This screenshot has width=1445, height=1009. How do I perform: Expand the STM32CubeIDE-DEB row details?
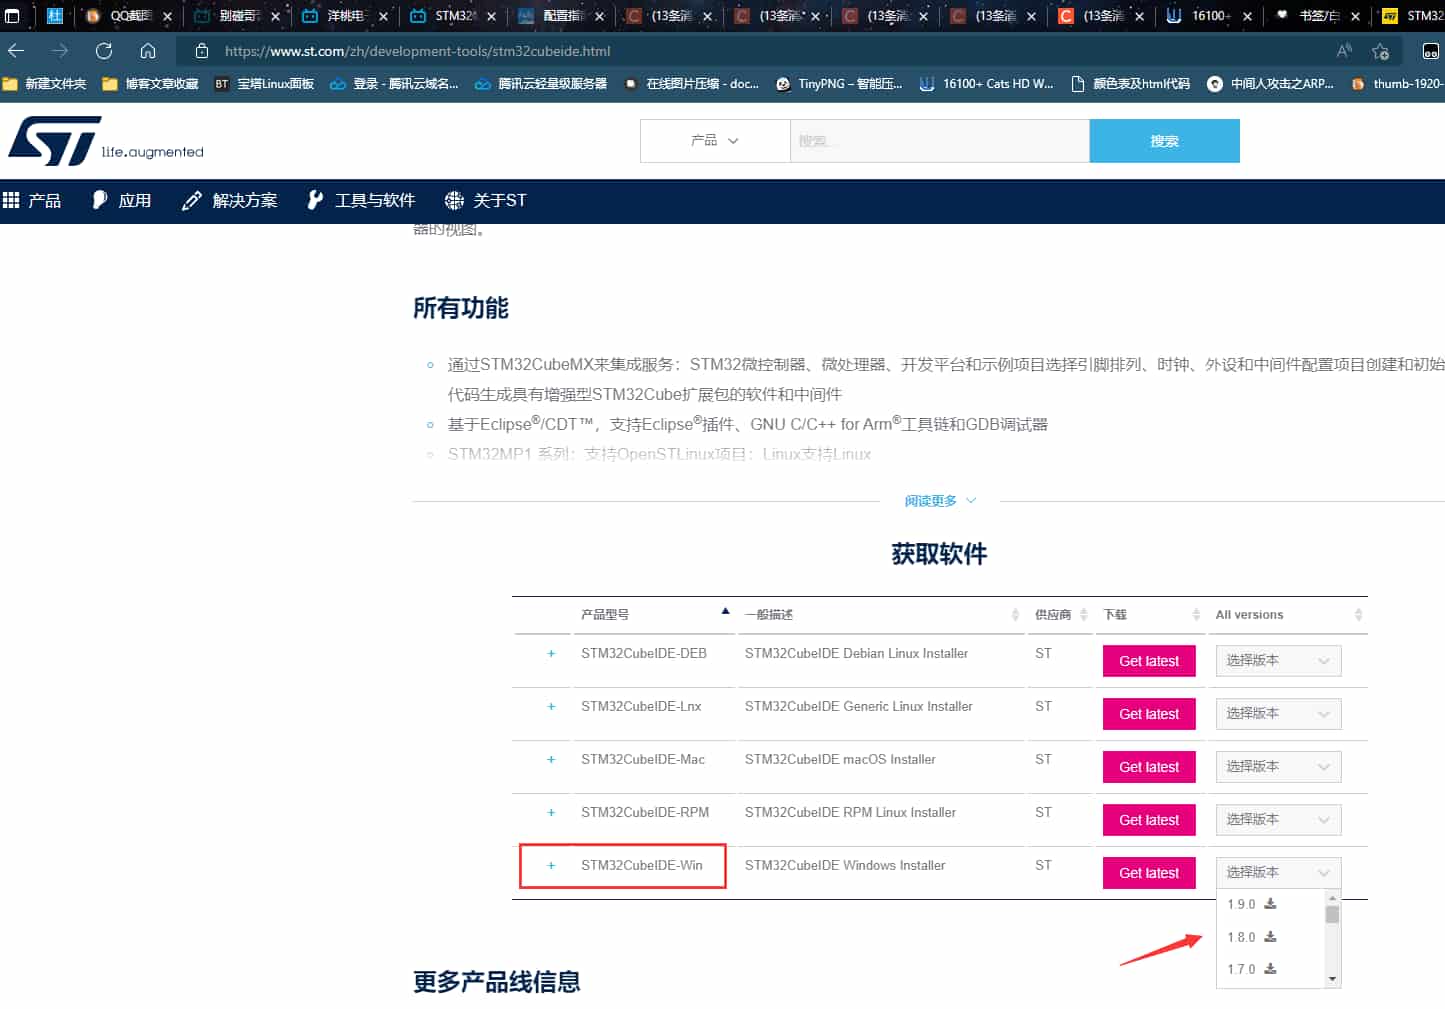pos(551,654)
